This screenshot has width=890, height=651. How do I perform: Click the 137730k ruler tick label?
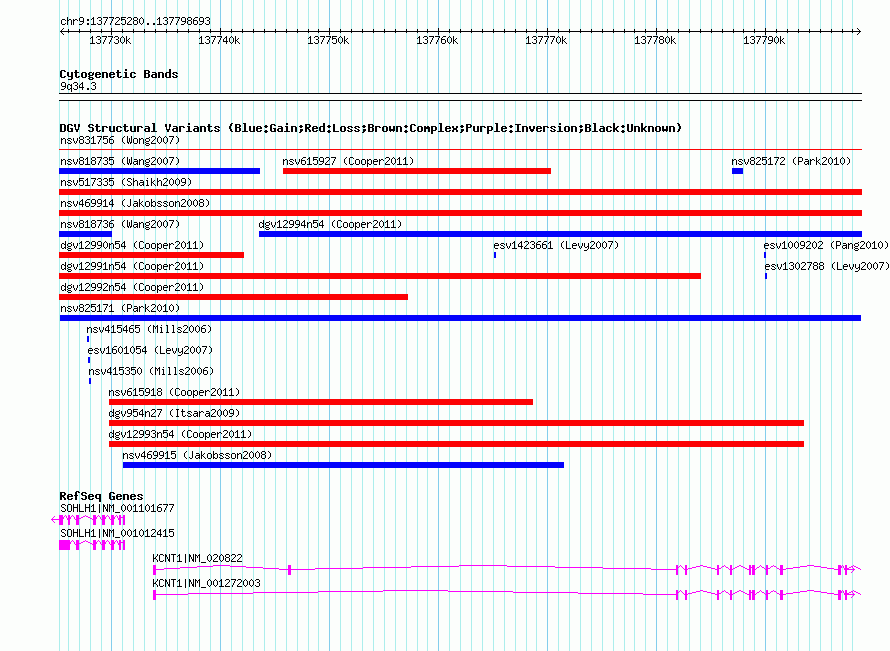pos(110,40)
